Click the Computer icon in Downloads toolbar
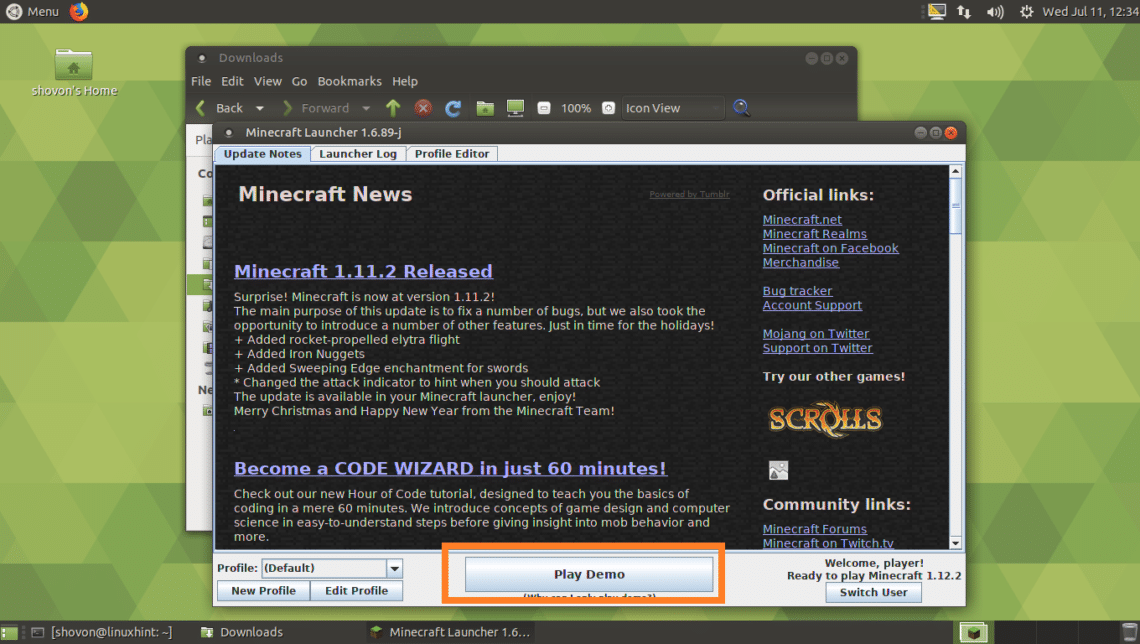The image size is (1140, 644). [x=515, y=108]
